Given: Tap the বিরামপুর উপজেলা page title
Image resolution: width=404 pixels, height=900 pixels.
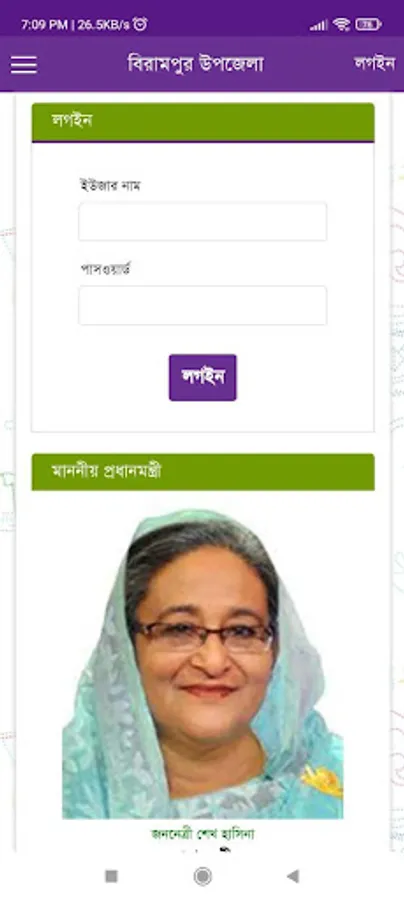Looking at the screenshot, I should pos(195,64).
